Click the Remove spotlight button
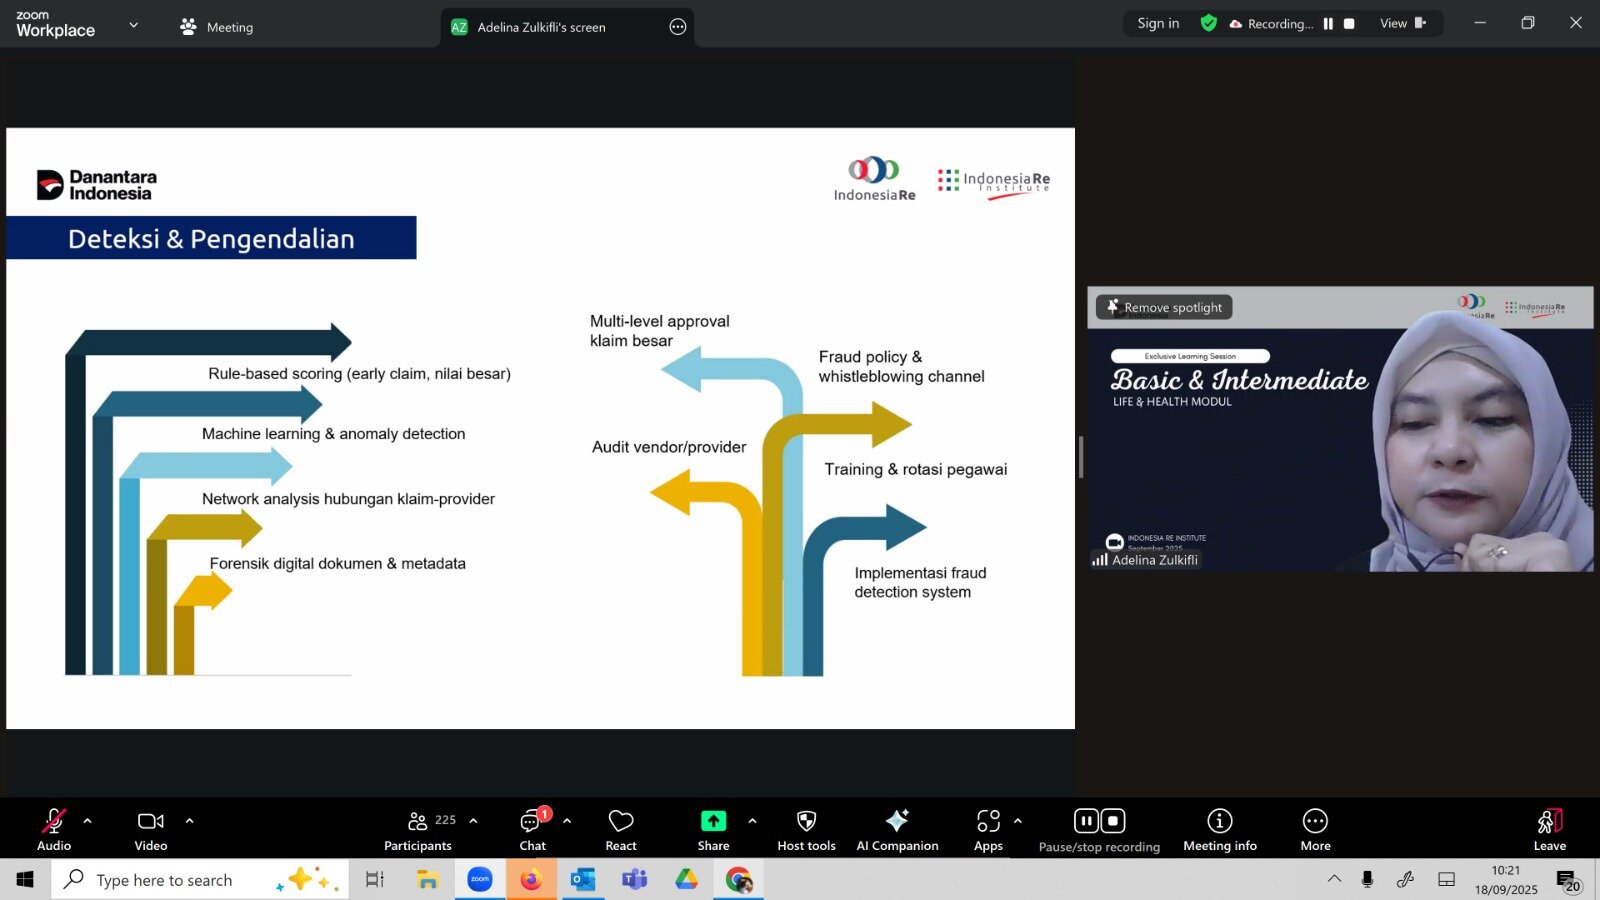 pyautogui.click(x=1164, y=308)
